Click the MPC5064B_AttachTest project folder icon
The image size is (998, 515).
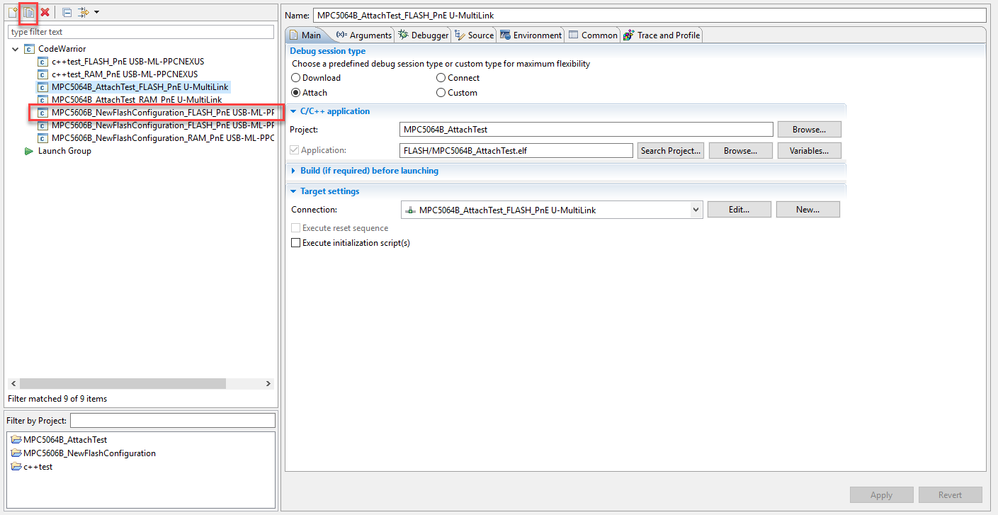pyautogui.click(x=16, y=440)
